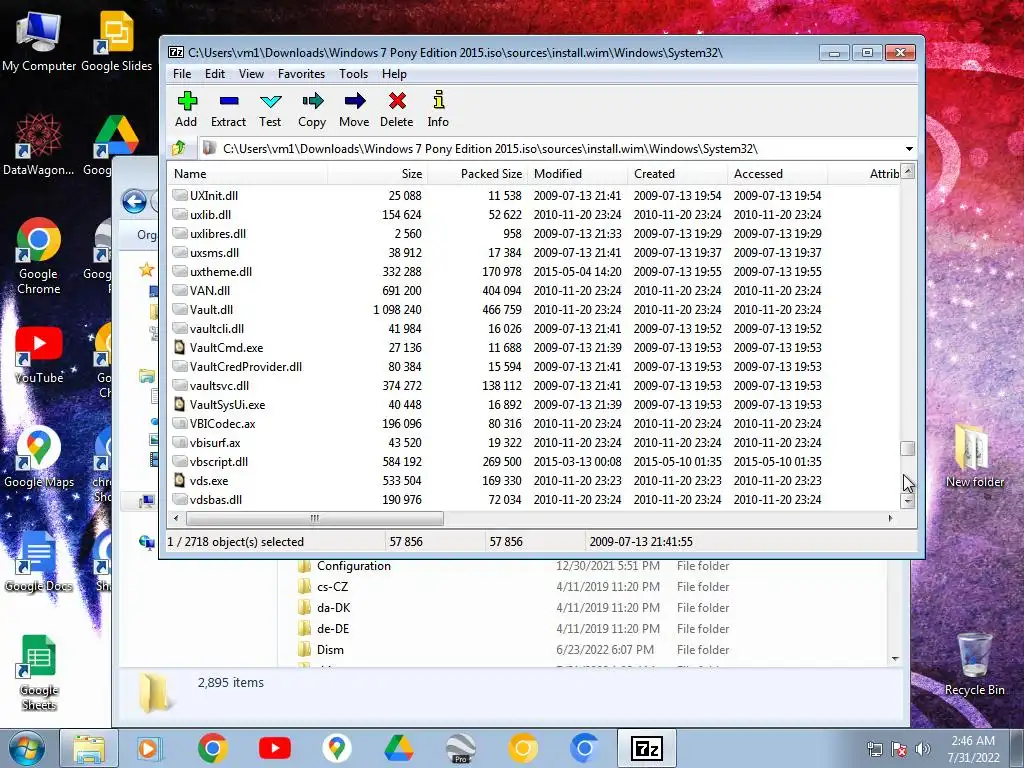This screenshot has height=768, width=1024.
Task: Sort by the Modified column header
Action: click(x=578, y=174)
